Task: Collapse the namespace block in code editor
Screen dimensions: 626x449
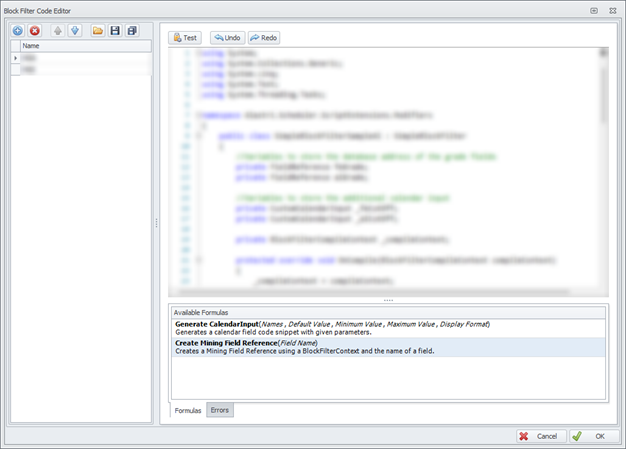Action: pyautogui.click(x=198, y=115)
